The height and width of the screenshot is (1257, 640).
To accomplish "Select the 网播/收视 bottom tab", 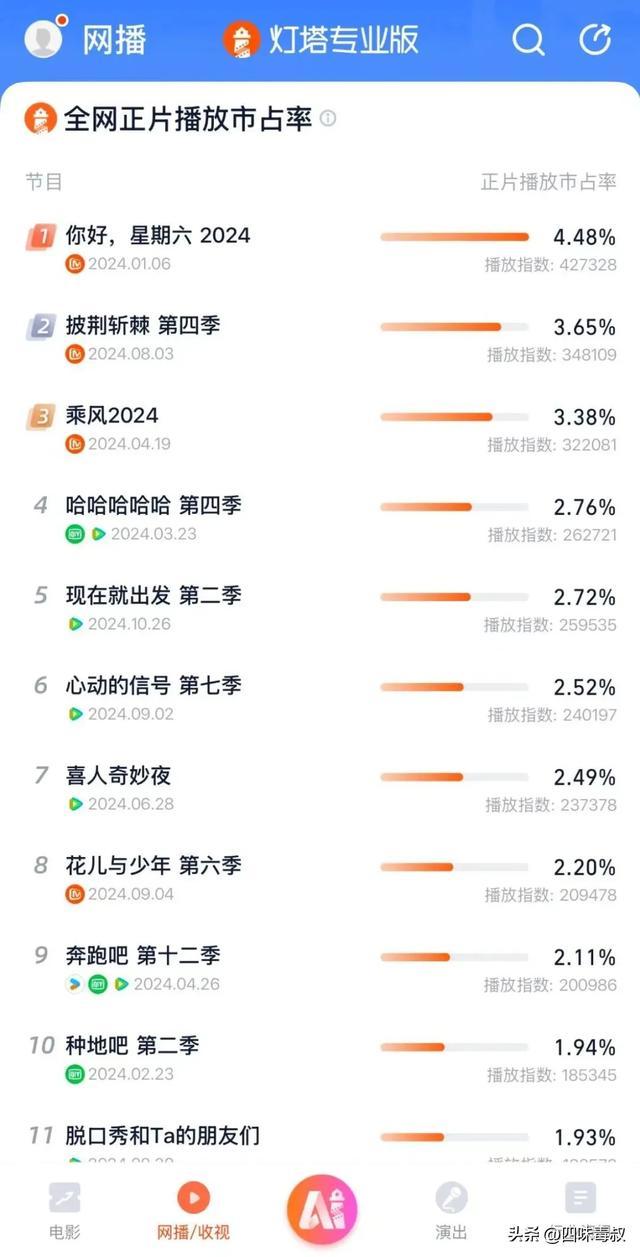I will (x=193, y=1208).
